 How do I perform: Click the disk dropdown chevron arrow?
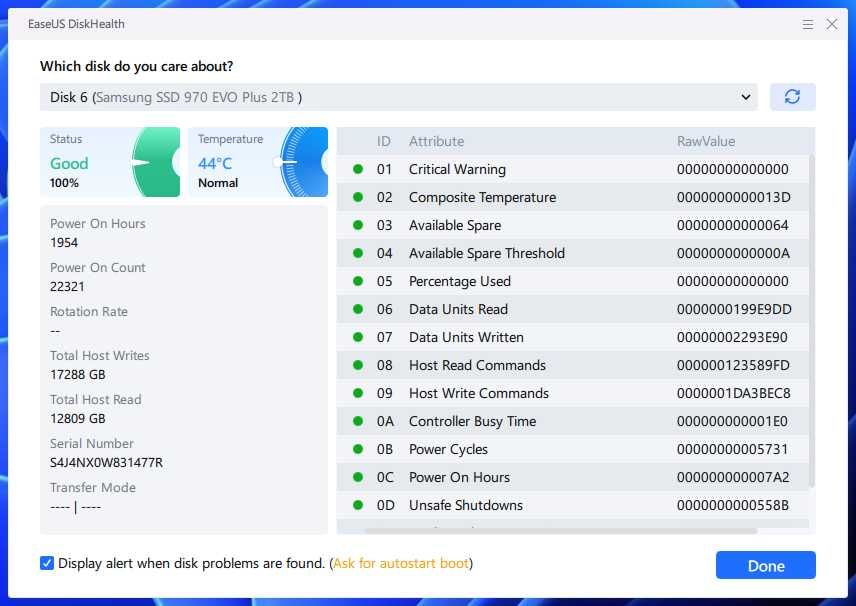745,97
